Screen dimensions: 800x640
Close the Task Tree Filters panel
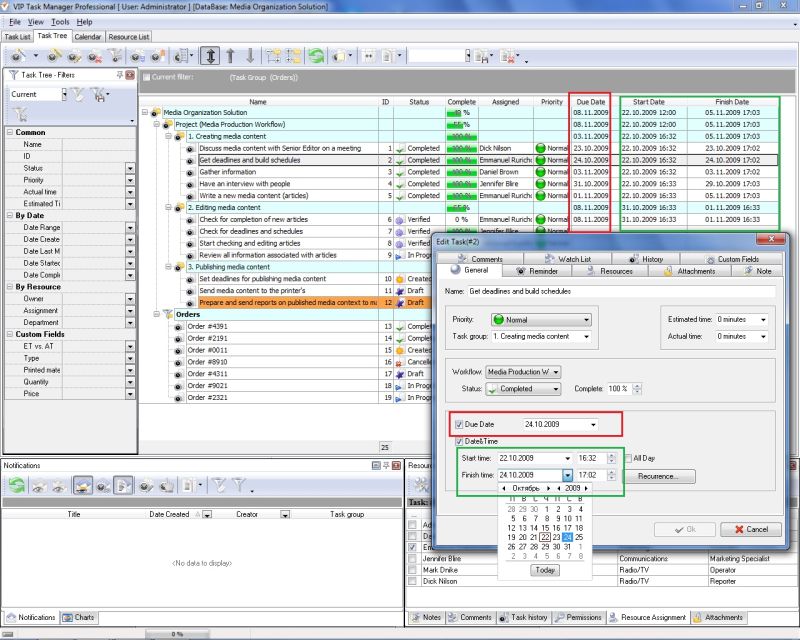(130, 75)
